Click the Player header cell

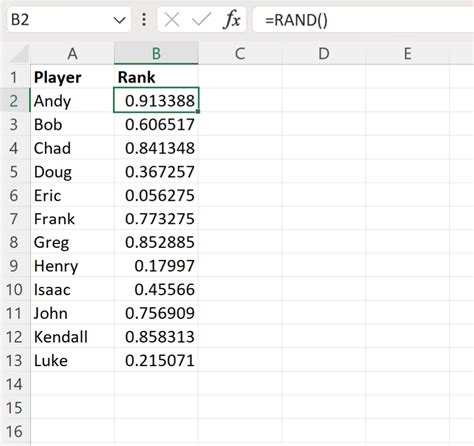[x=72, y=77]
